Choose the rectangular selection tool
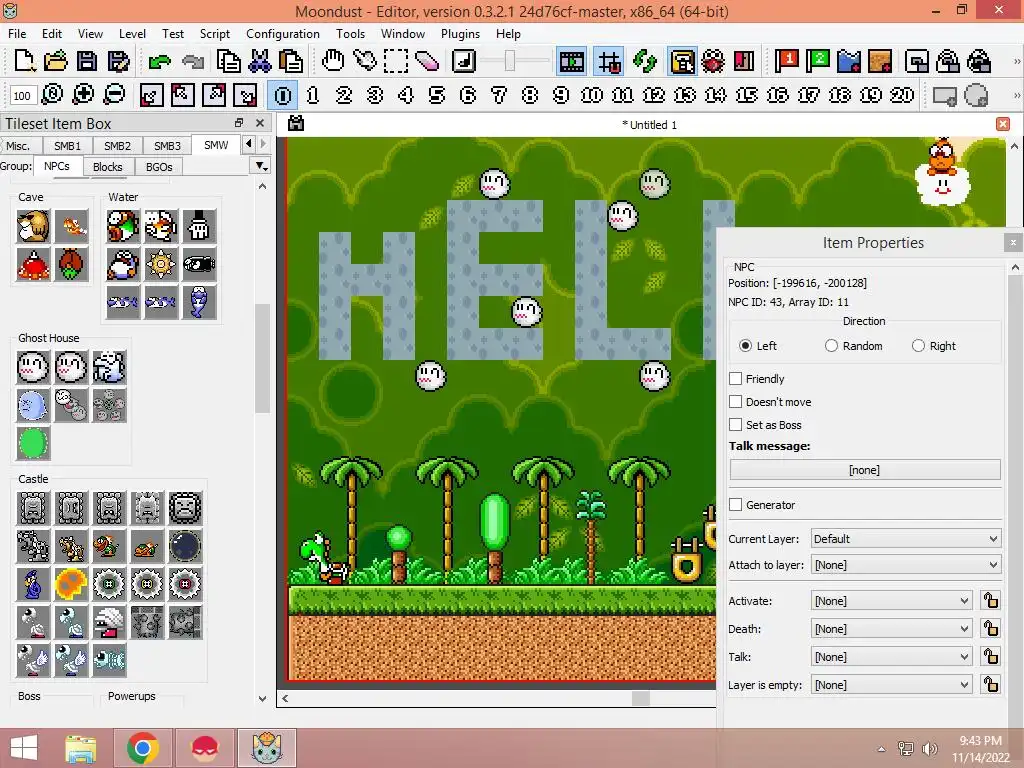This screenshot has width=1024, height=768. [396, 61]
